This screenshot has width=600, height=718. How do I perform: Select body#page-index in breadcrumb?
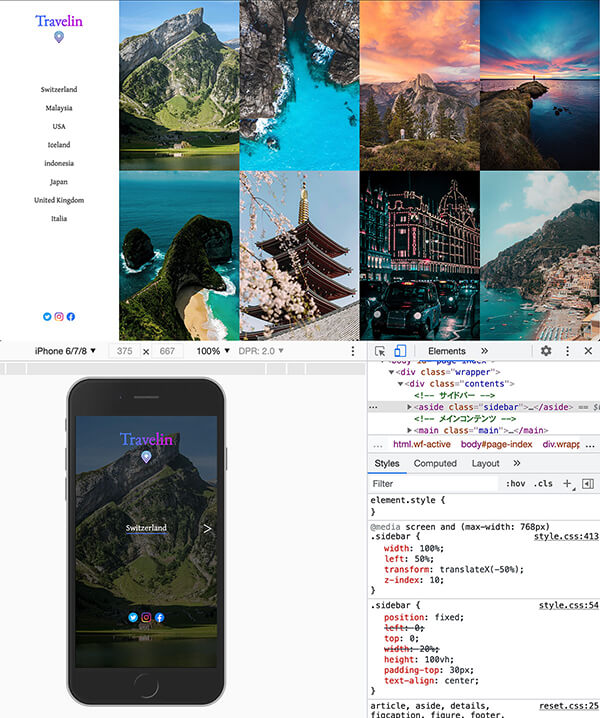point(496,445)
